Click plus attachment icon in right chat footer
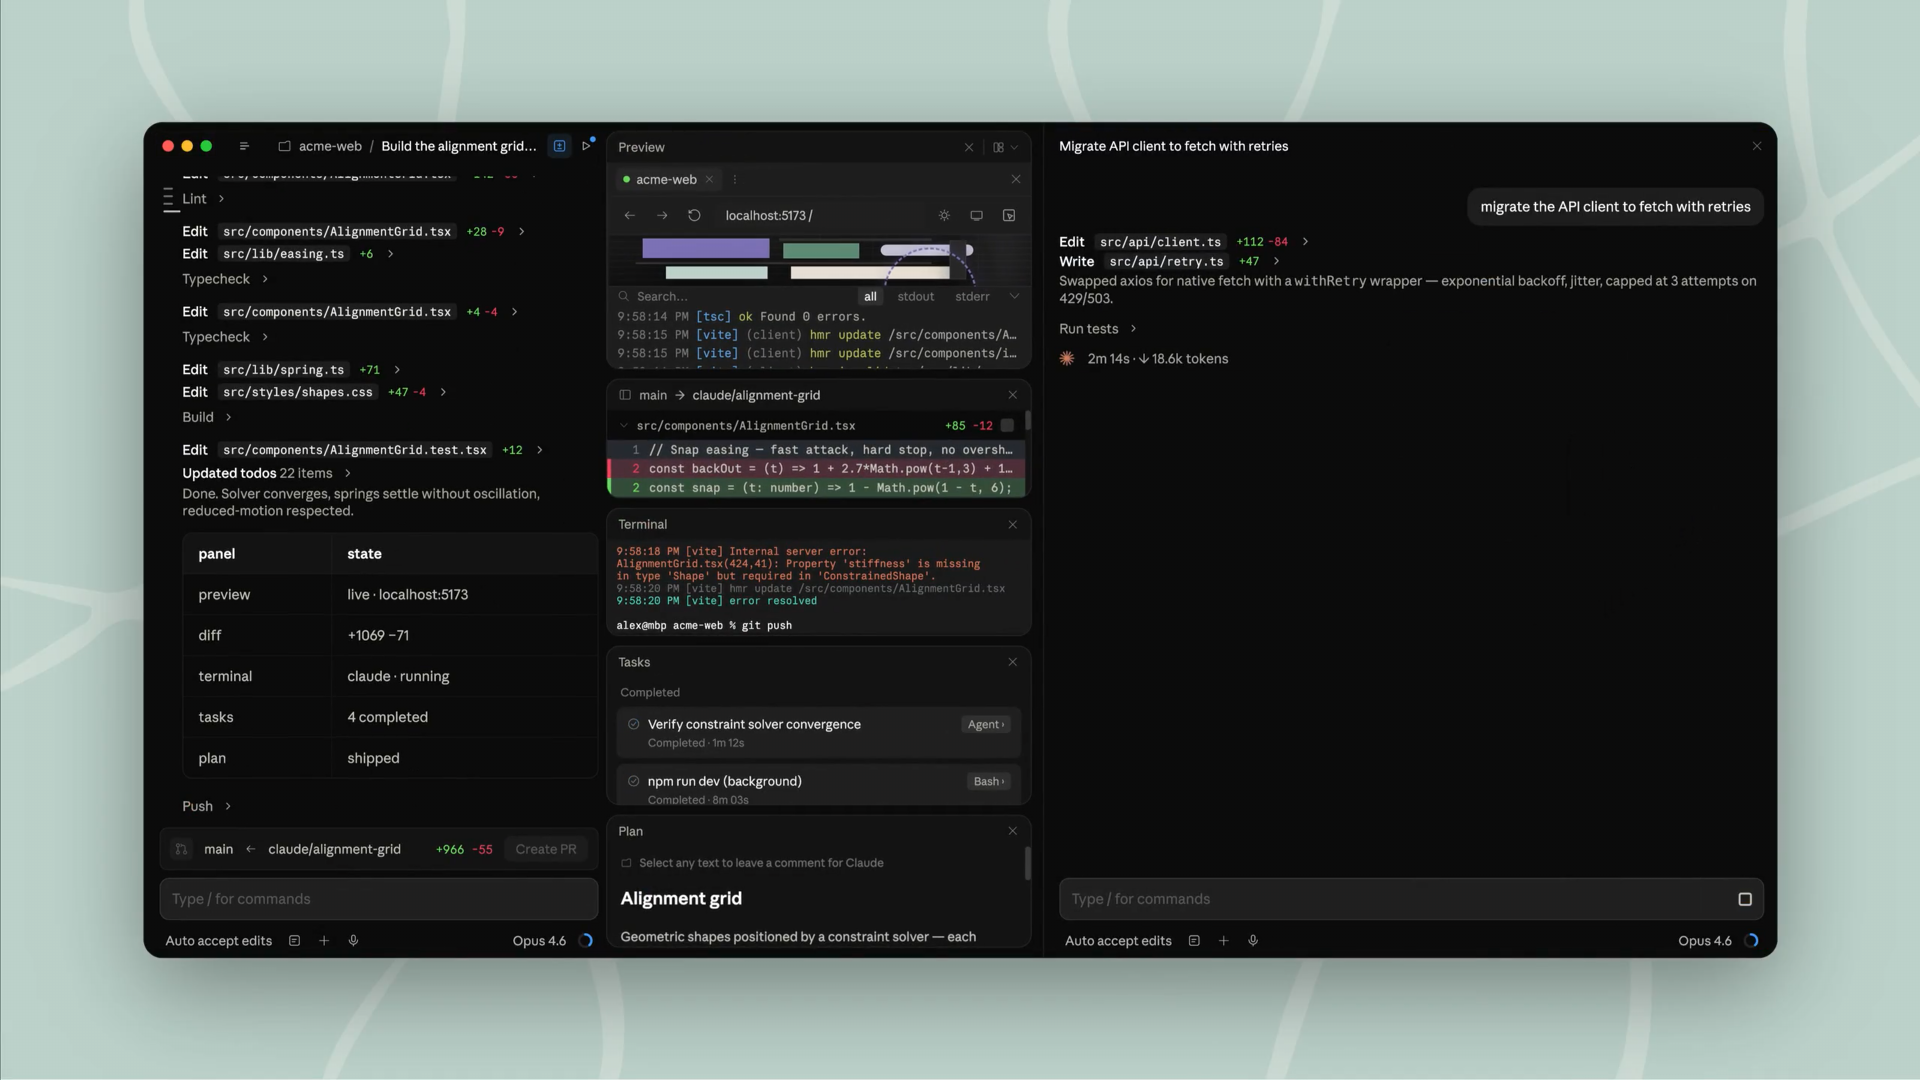 coord(1223,940)
